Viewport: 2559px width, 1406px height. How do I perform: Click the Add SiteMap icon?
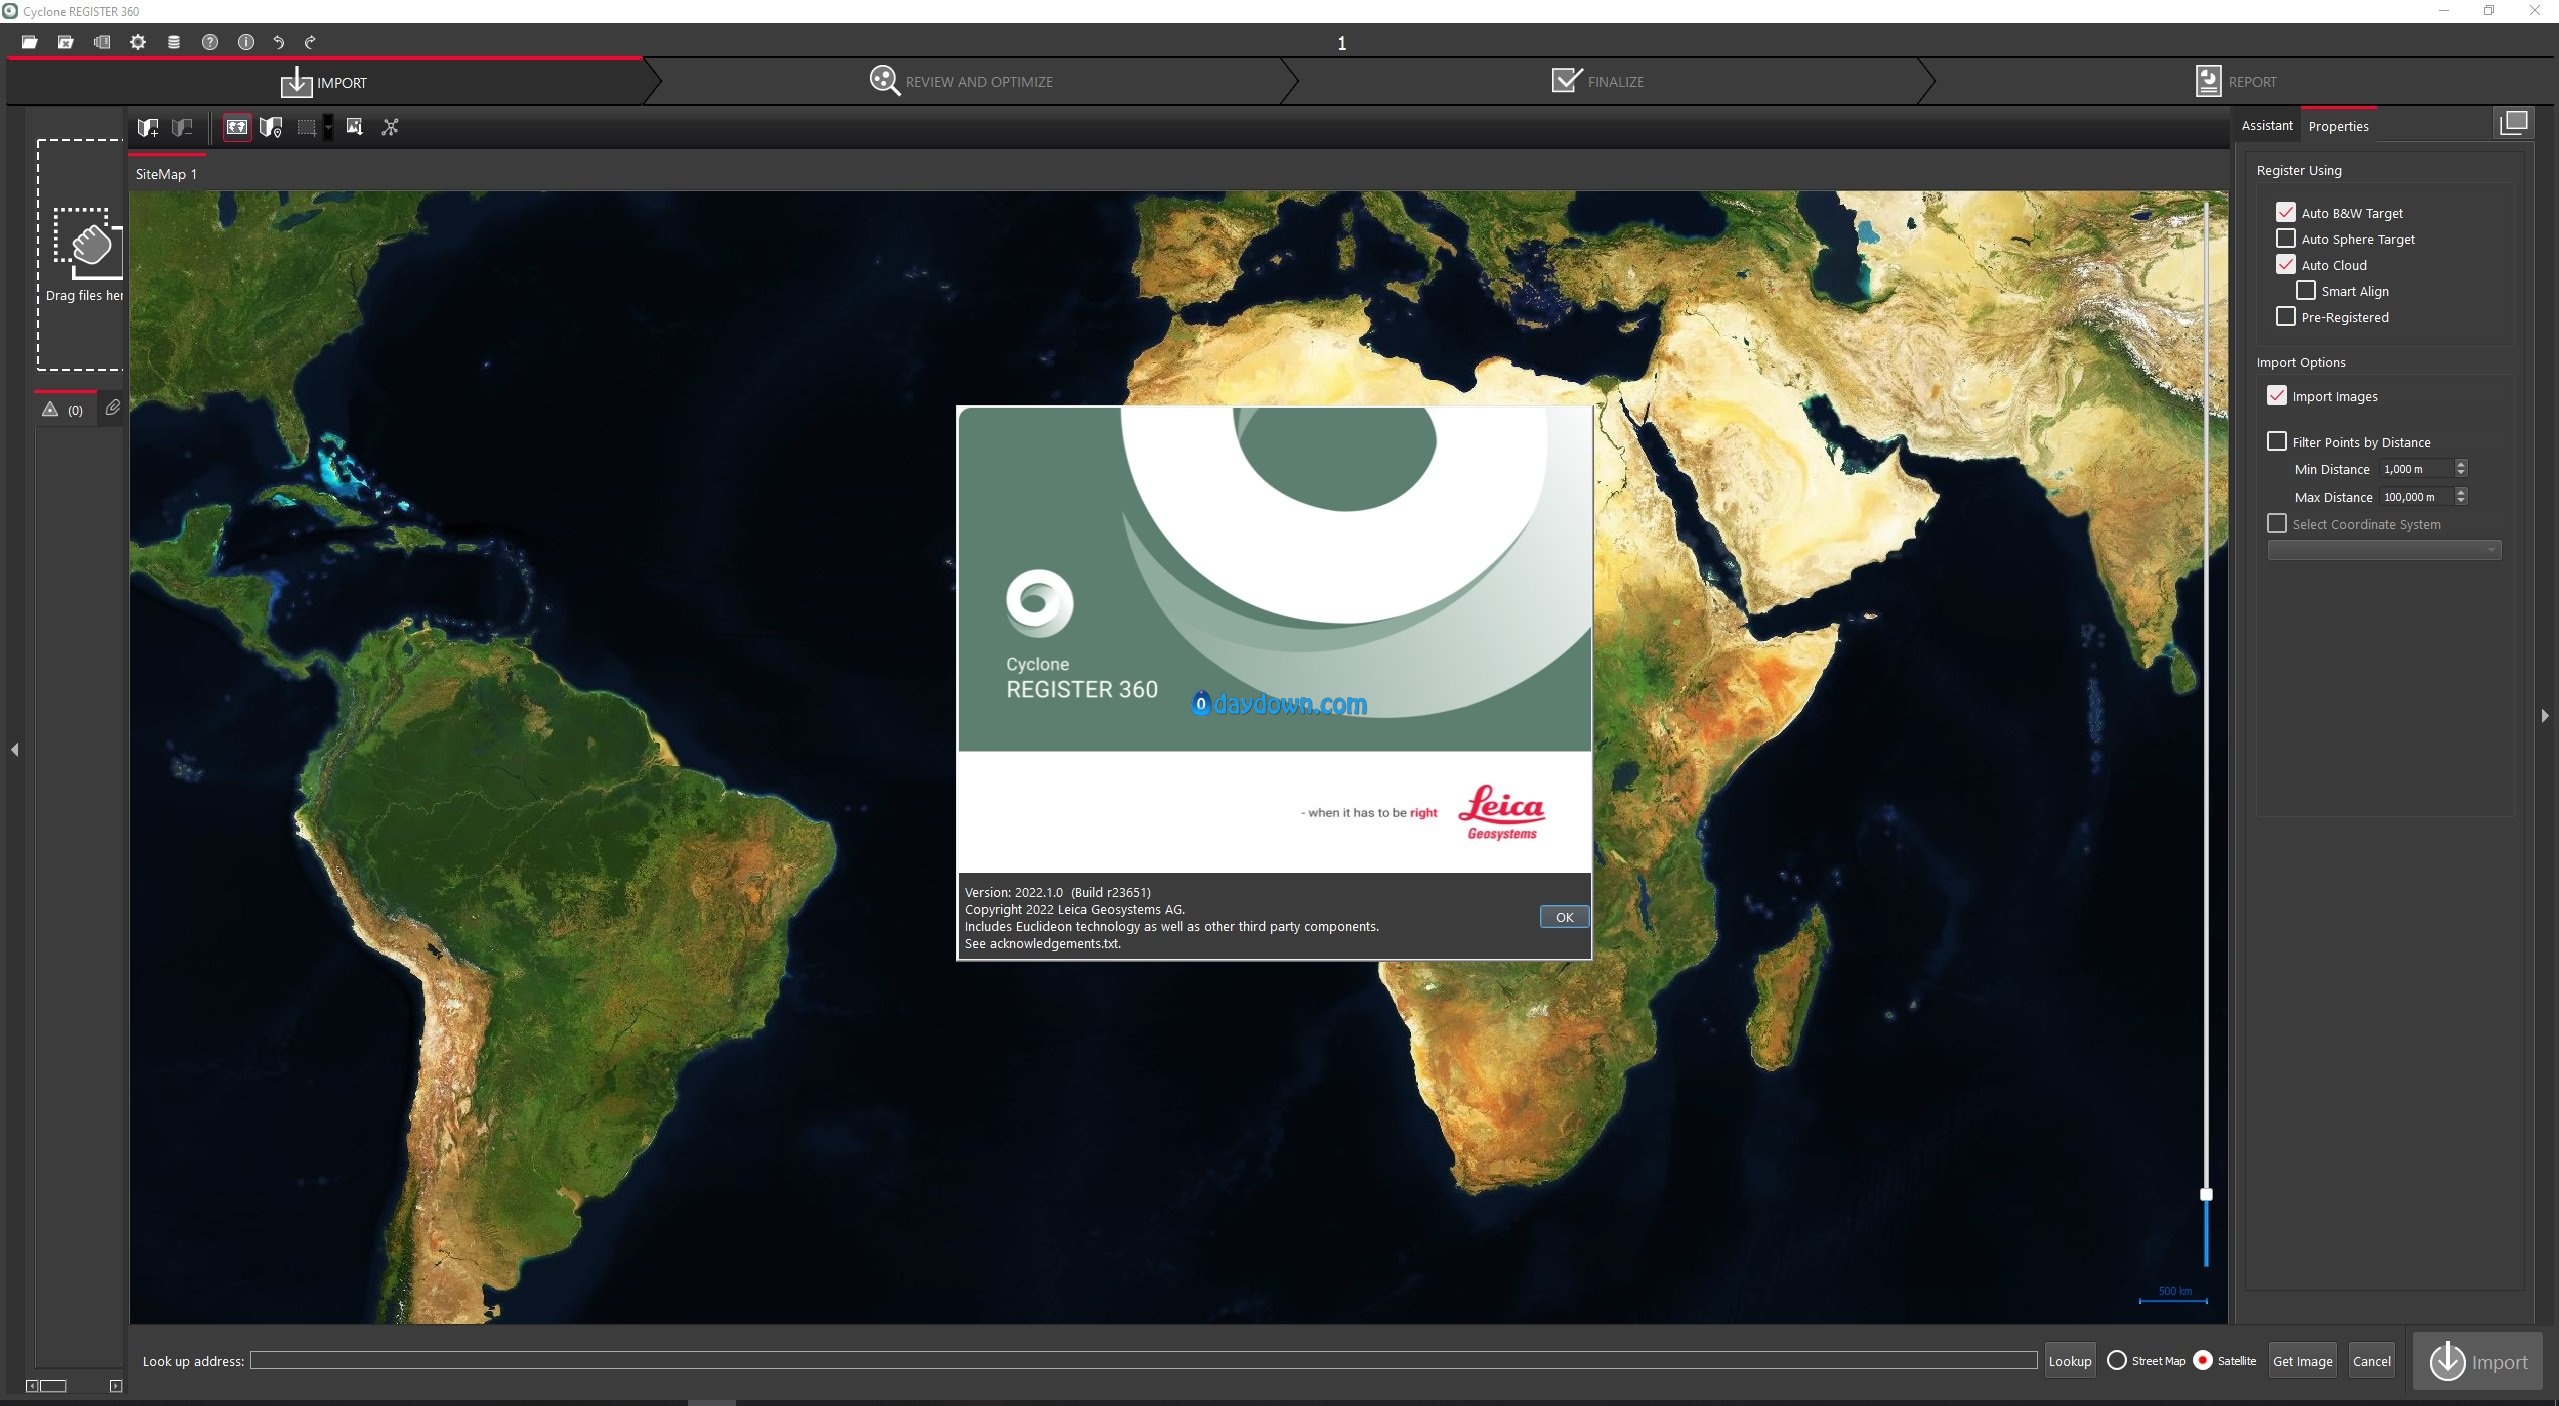click(148, 127)
